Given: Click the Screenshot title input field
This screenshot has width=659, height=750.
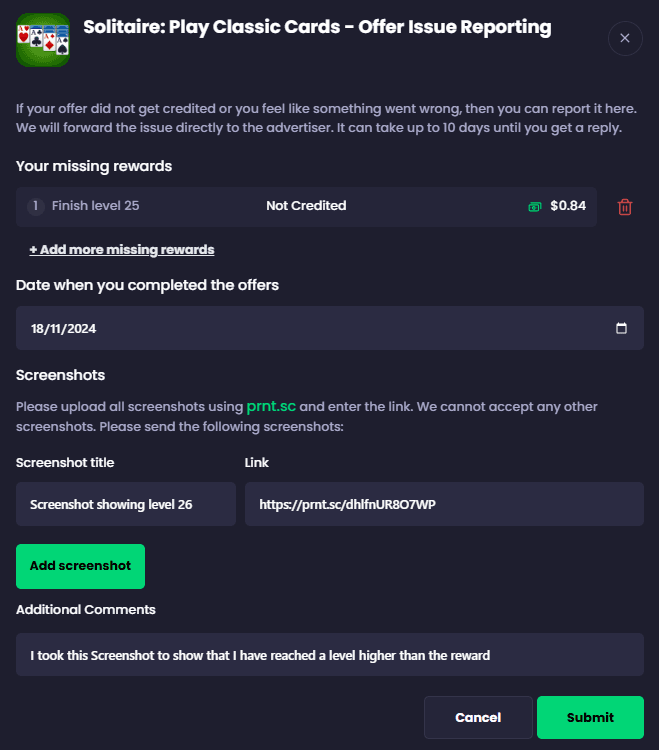Looking at the screenshot, I should pyautogui.click(x=126, y=504).
